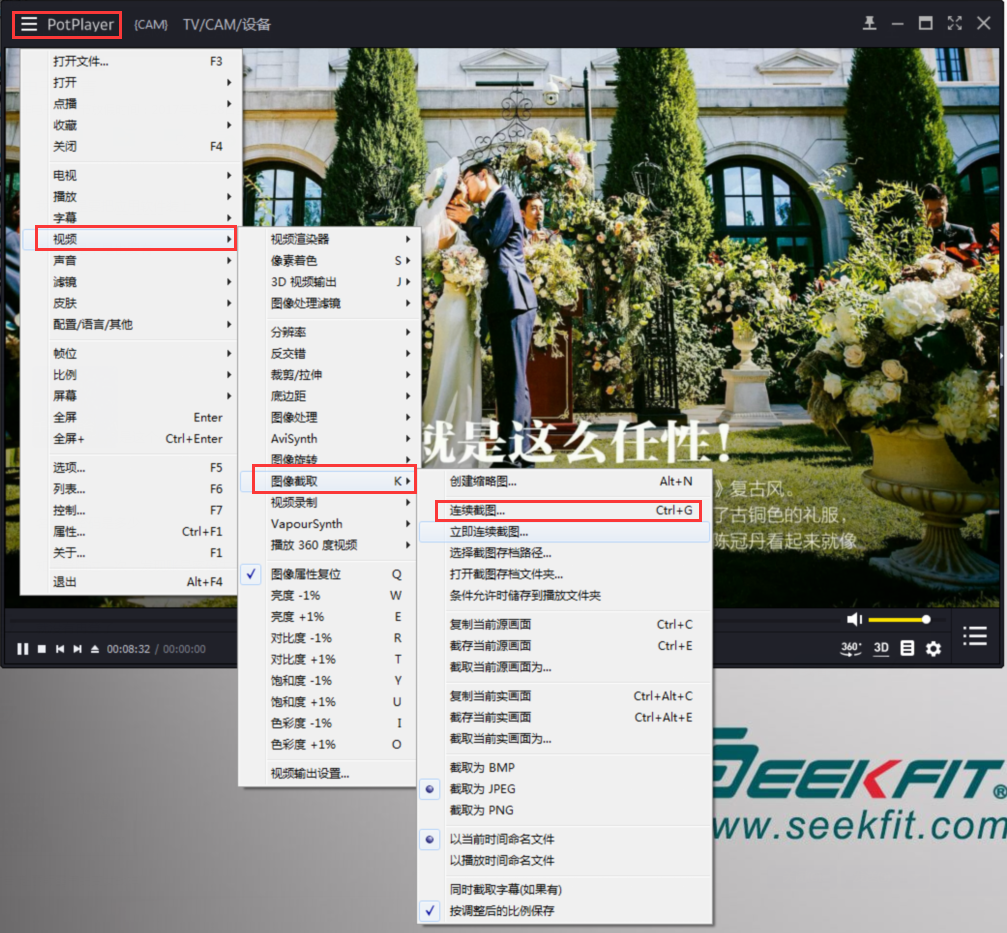
Task: Open the PotPlayer main menu button
Action: 67,24
